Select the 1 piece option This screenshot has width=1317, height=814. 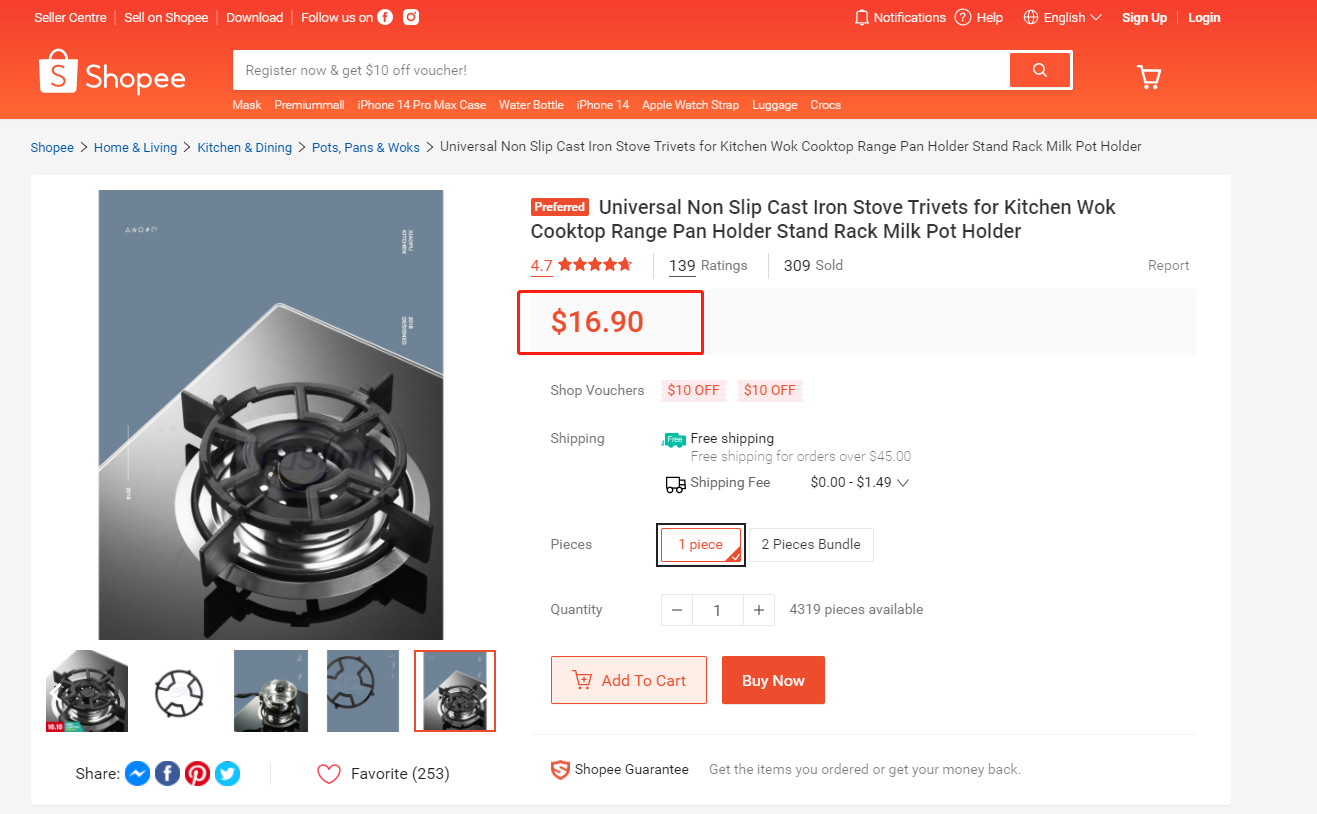tap(700, 544)
